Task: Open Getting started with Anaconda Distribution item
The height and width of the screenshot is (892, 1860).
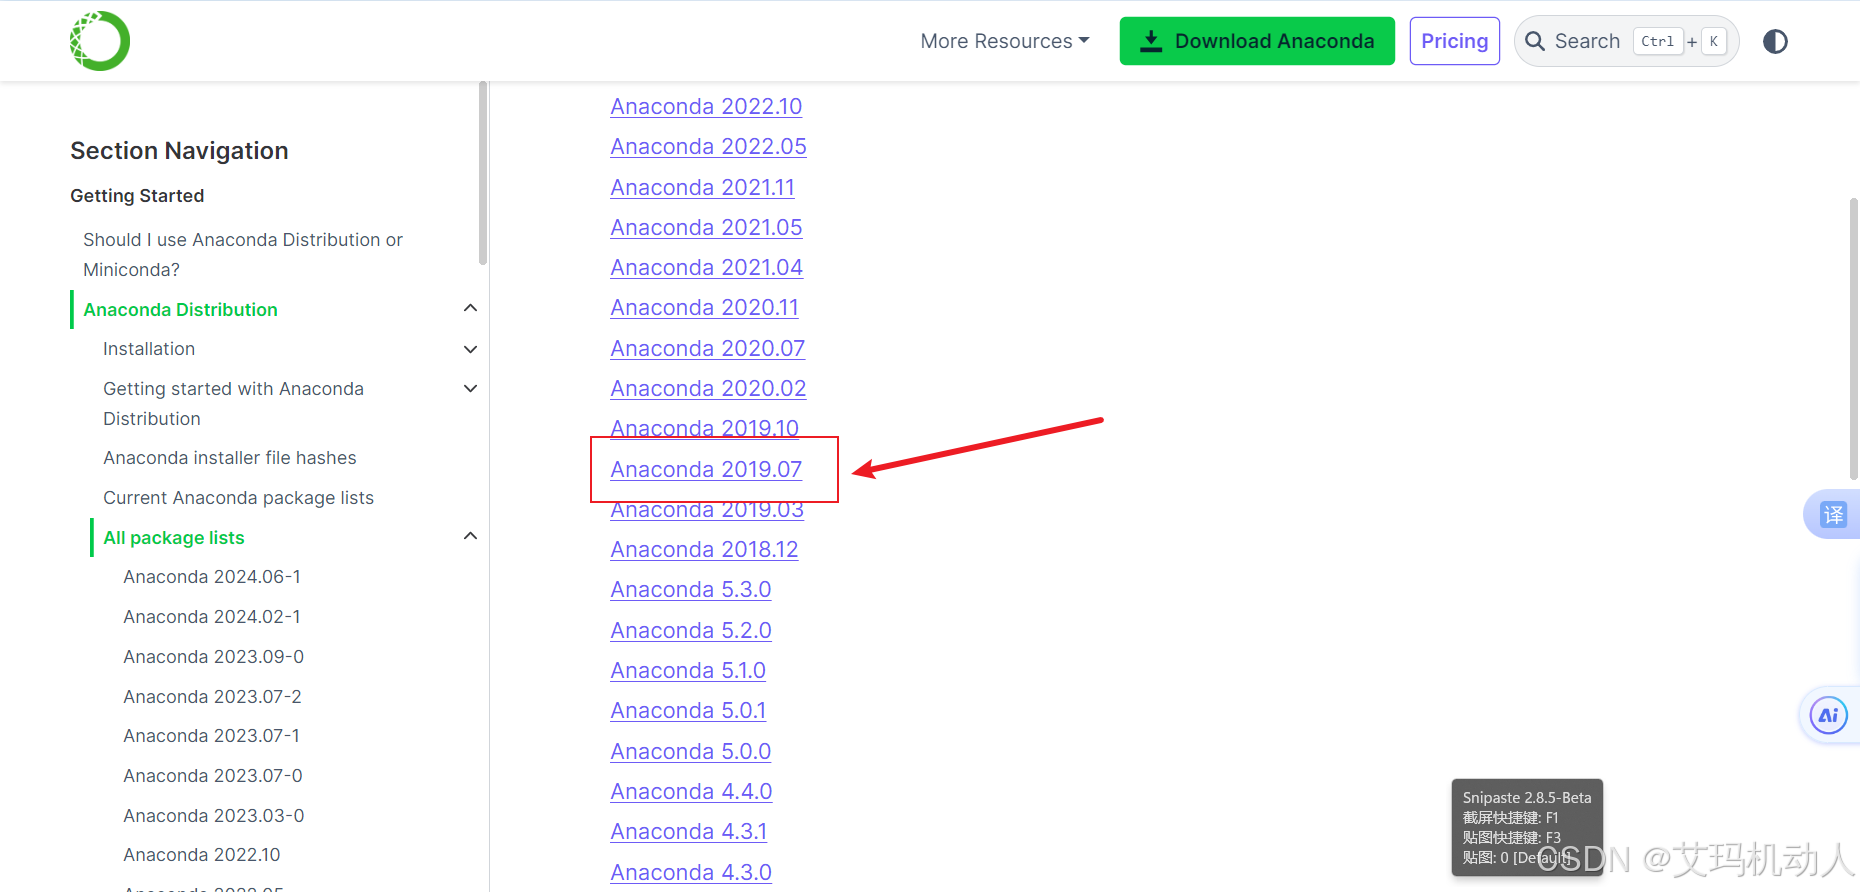Action: pyautogui.click(x=233, y=403)
